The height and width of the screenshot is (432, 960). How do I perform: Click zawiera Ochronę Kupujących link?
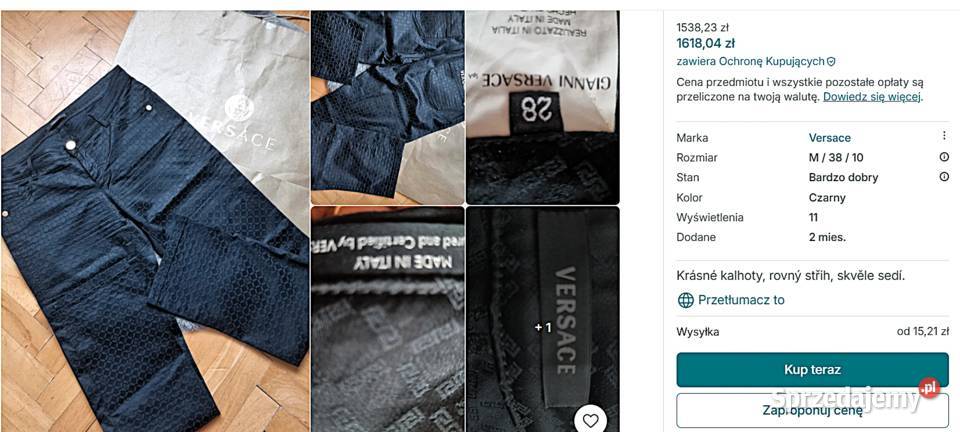(751, 62)
